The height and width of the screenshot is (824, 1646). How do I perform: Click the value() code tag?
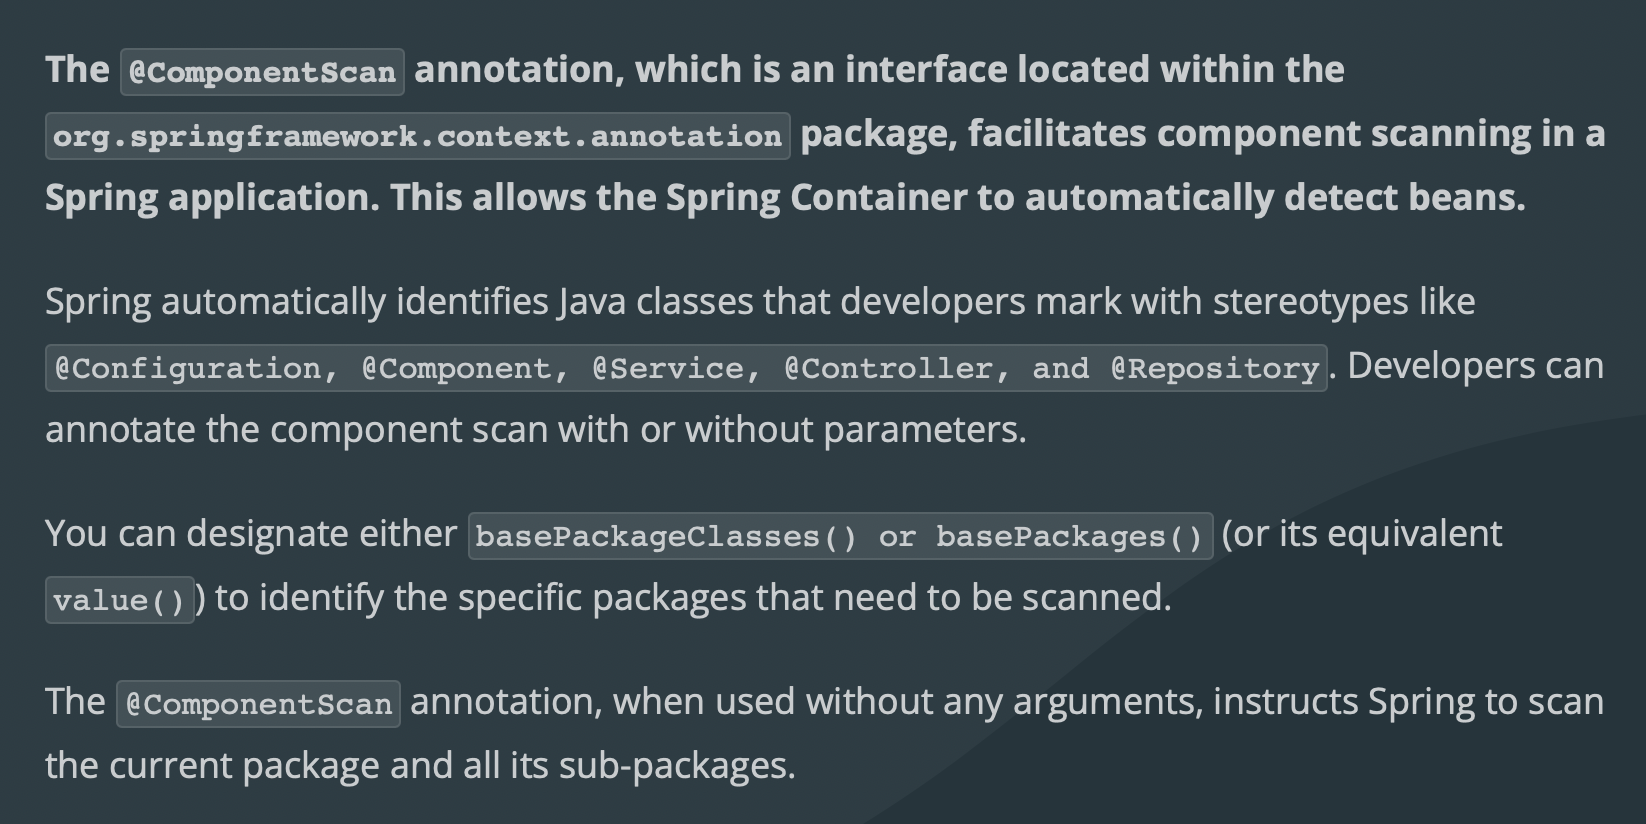coord(120,600)
